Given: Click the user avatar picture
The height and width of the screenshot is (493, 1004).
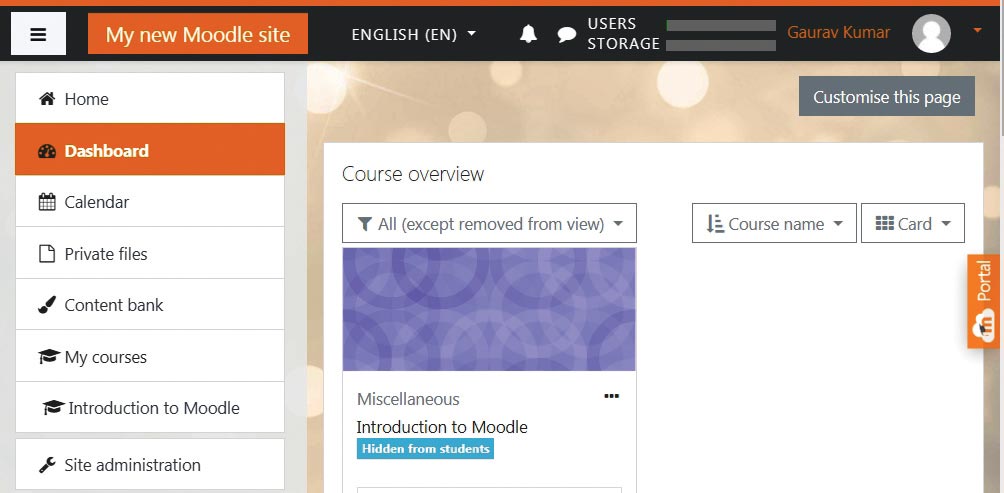Looking at the screenshot, I should click(931, 34).
